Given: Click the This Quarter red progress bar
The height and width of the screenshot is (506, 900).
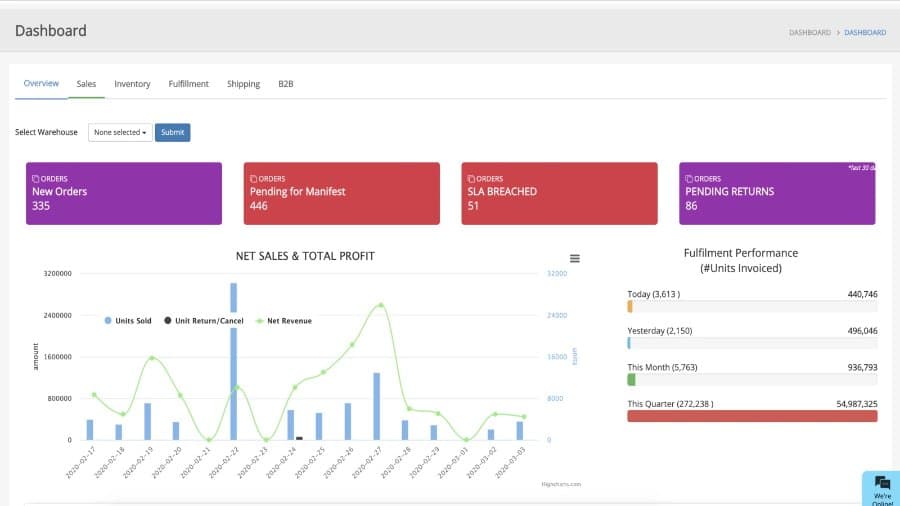Looking at the screenshot, I should [752, 417].
